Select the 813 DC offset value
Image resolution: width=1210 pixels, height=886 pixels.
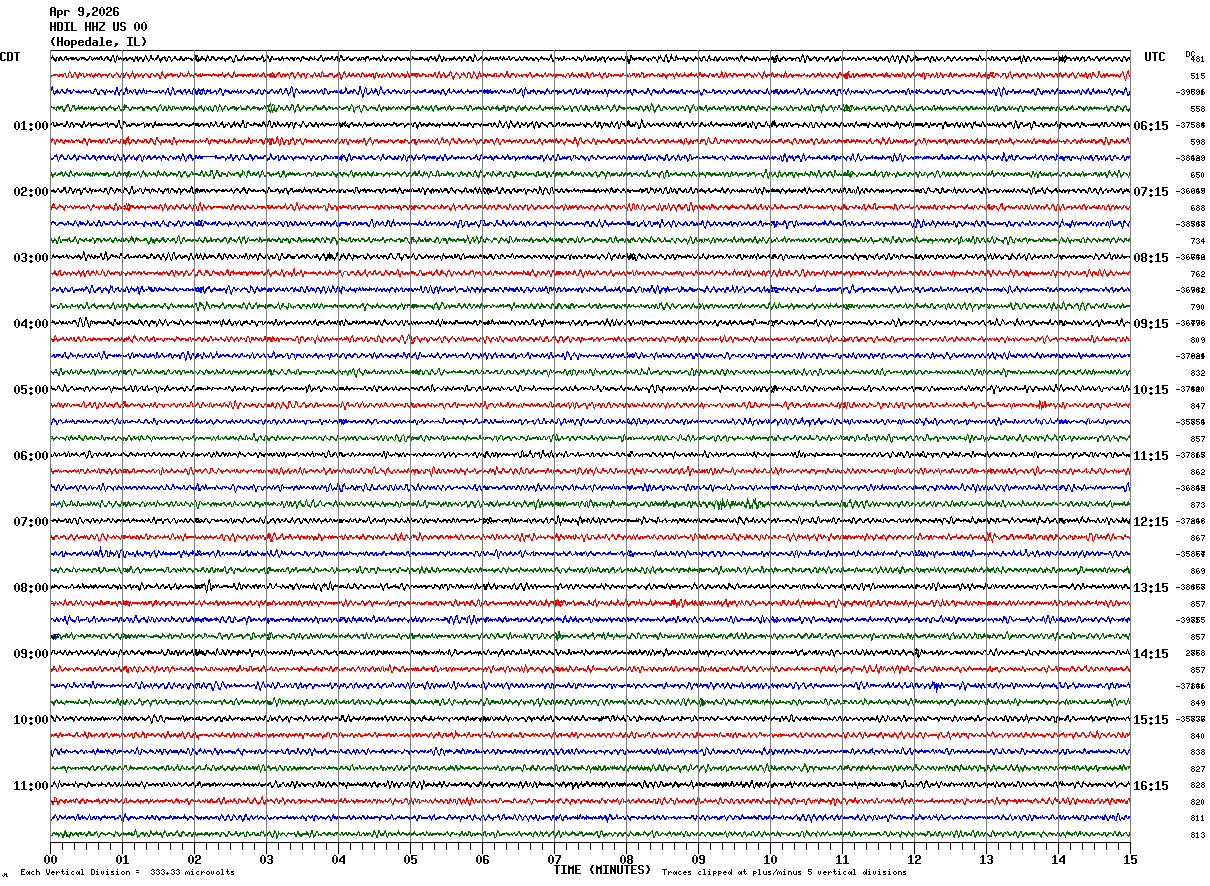click(1197, 835)
